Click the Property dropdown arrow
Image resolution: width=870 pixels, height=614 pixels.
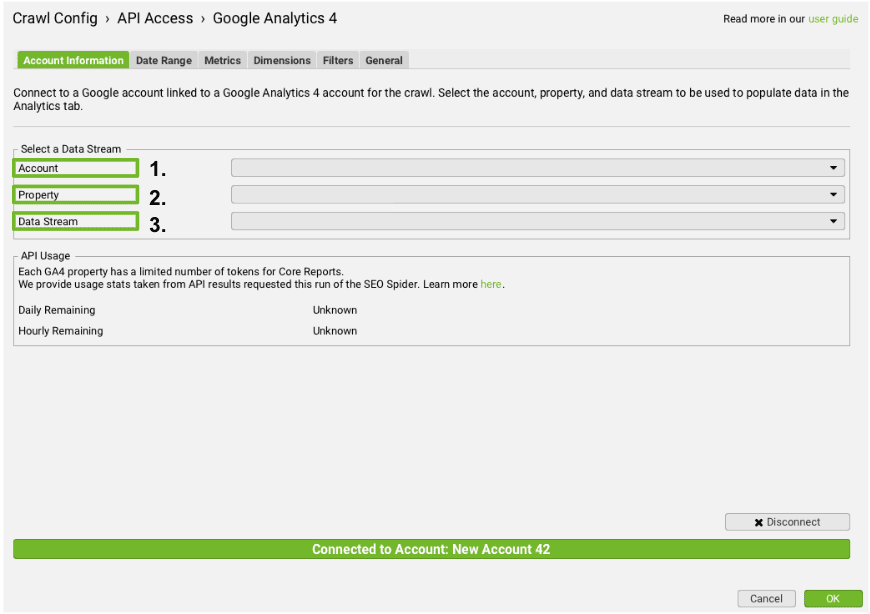(x=834, y=194)
